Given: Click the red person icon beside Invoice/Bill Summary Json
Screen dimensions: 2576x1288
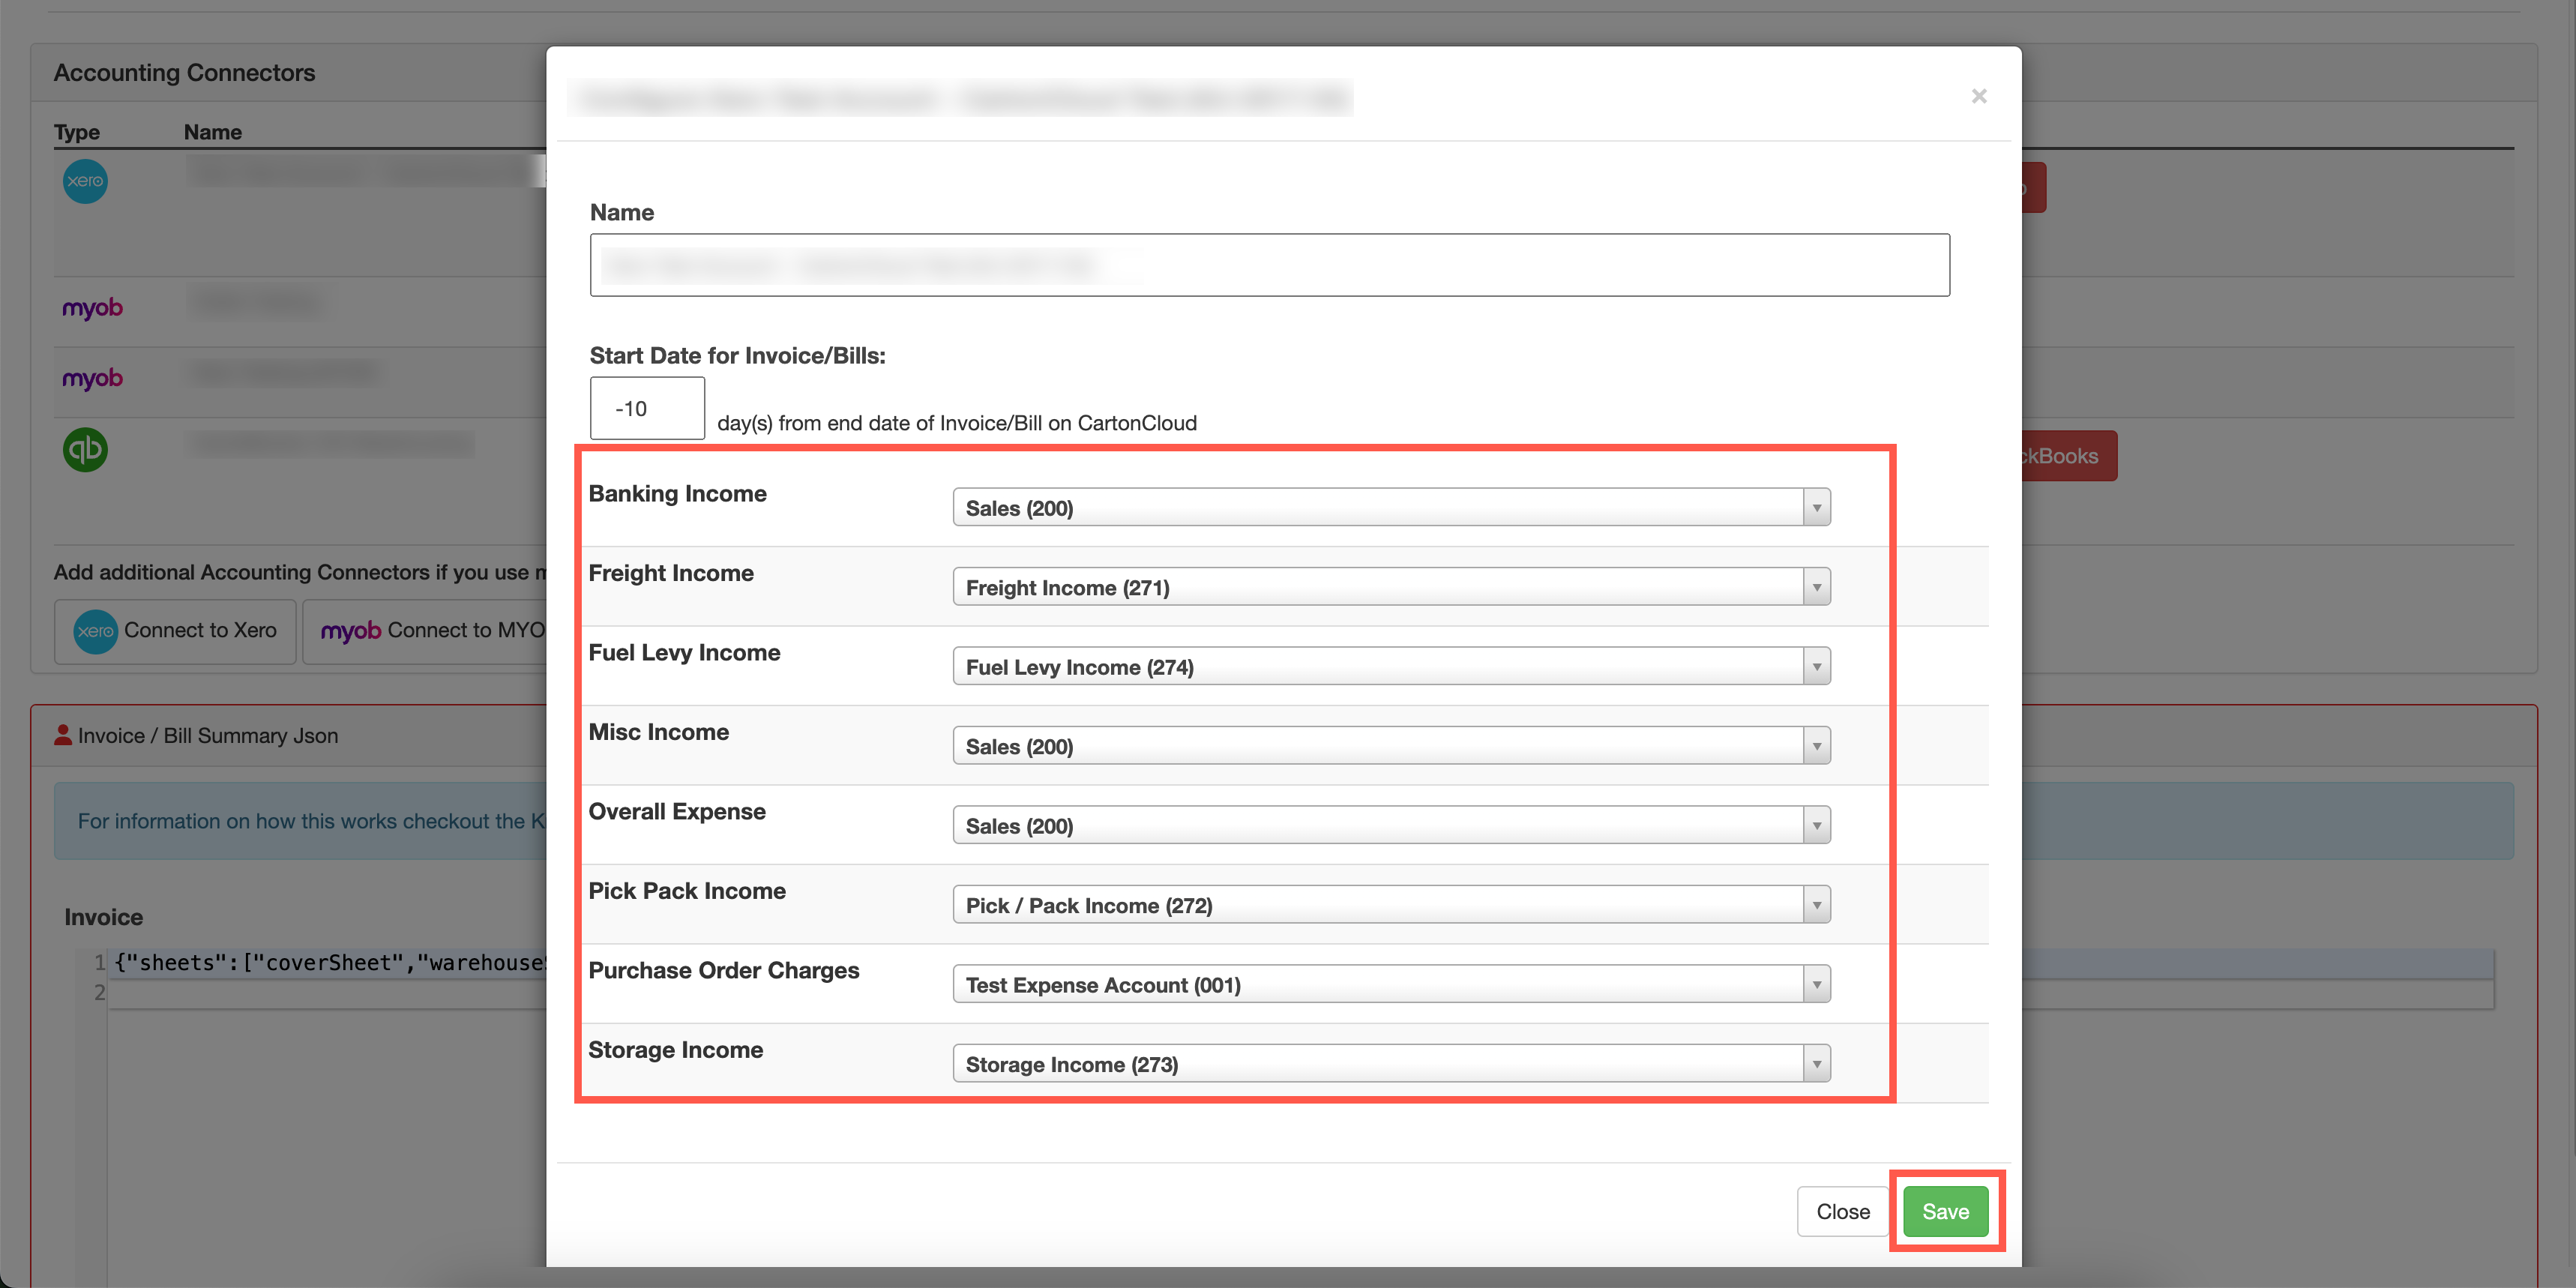Looking at the screenshot, I should click(x=63, y=735).
